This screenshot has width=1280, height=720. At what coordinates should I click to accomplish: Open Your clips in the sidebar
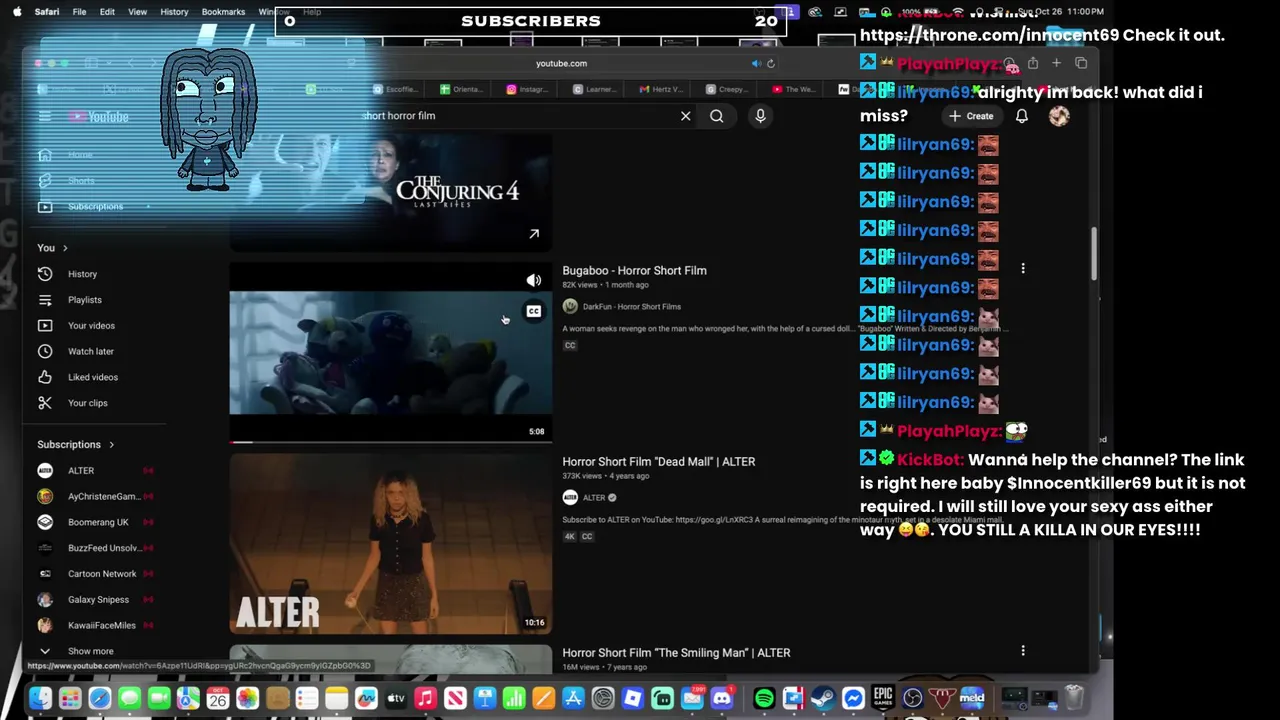[87, 403]
